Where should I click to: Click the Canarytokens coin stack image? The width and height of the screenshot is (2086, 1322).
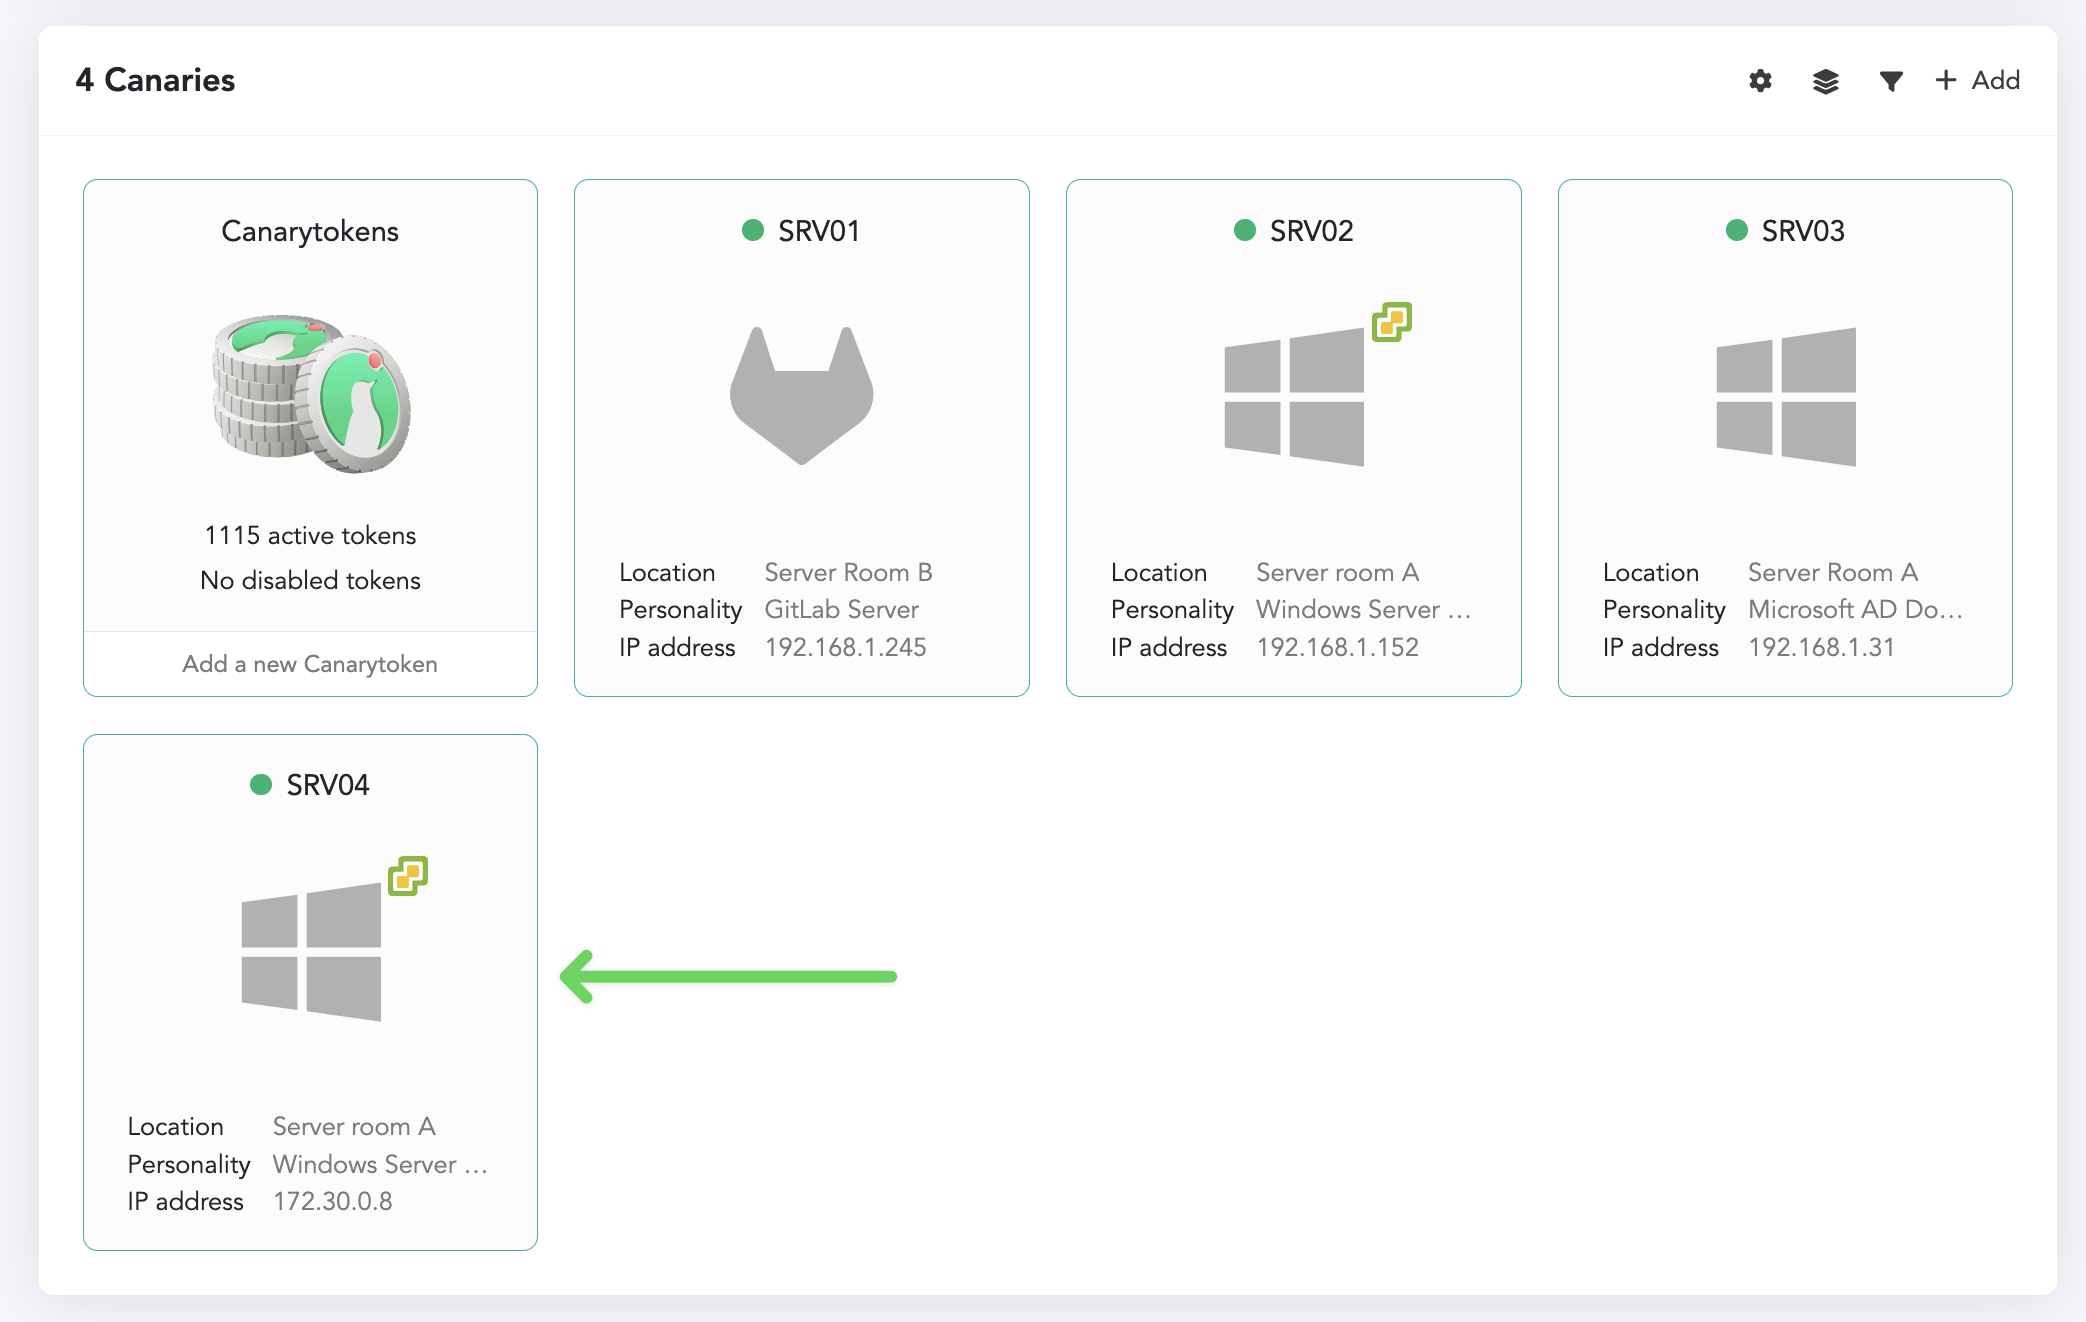pos(311,393)
